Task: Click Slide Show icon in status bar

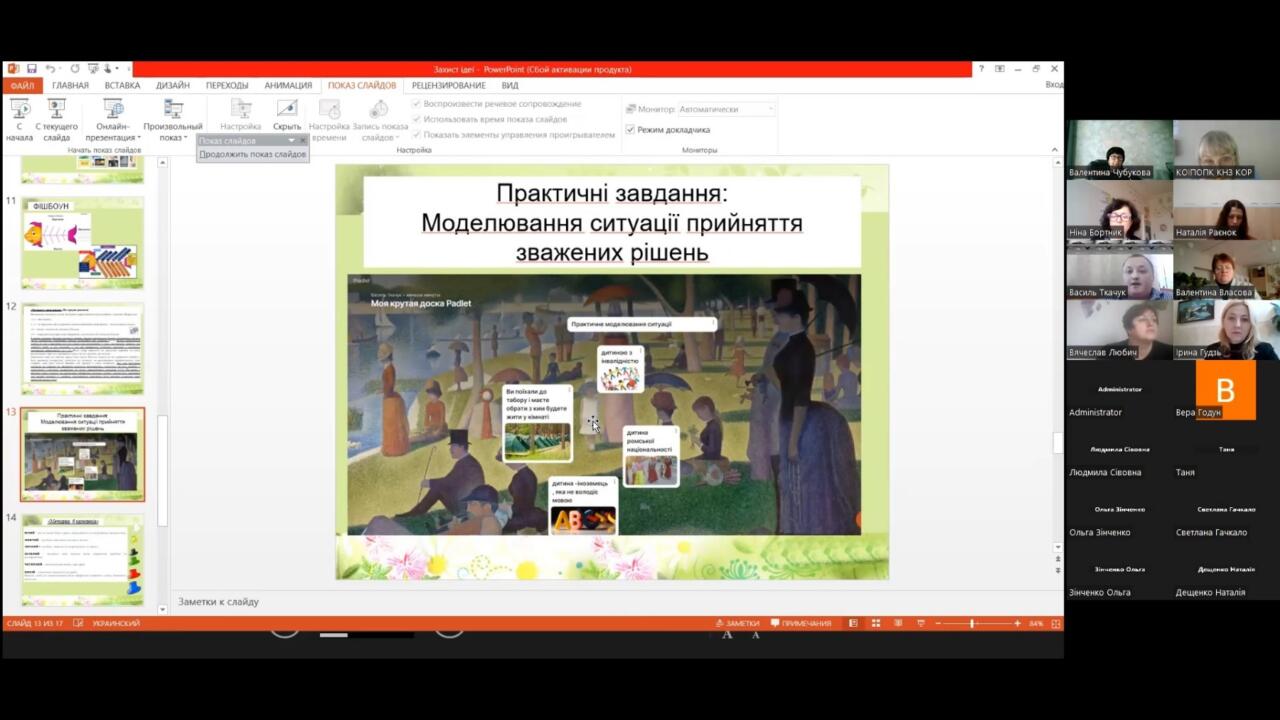Action: point(920,623)
